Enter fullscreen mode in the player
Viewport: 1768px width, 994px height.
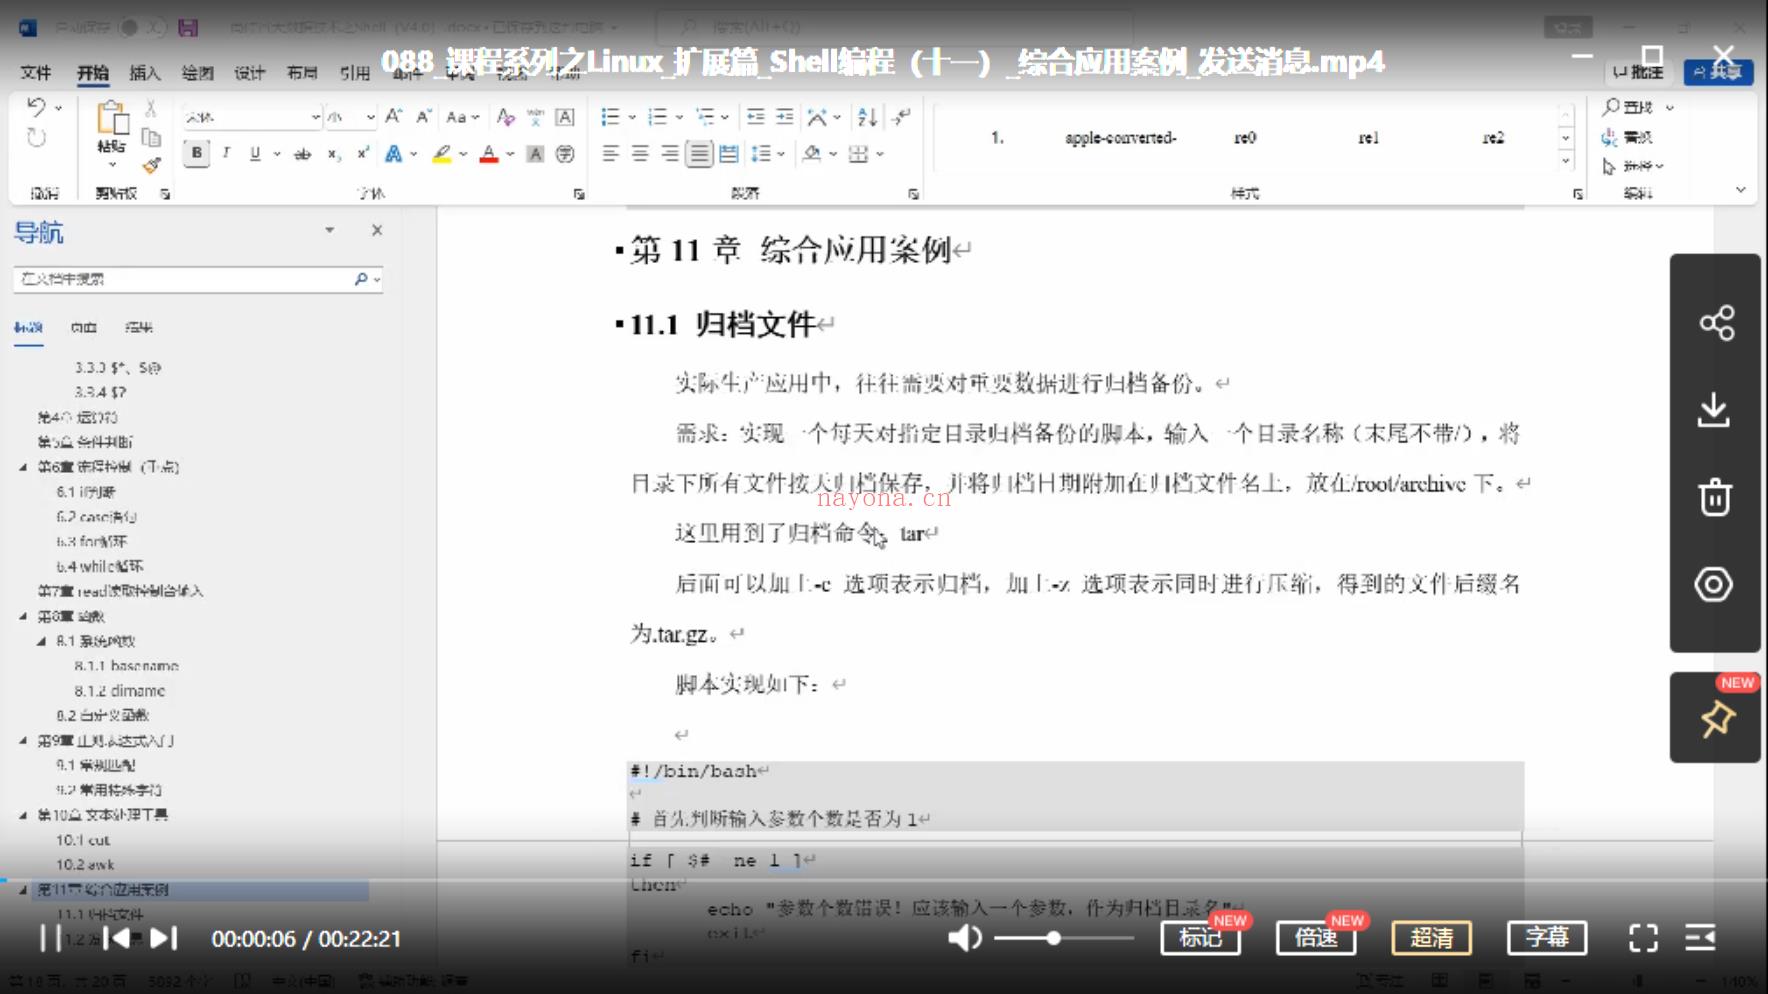1643,938
